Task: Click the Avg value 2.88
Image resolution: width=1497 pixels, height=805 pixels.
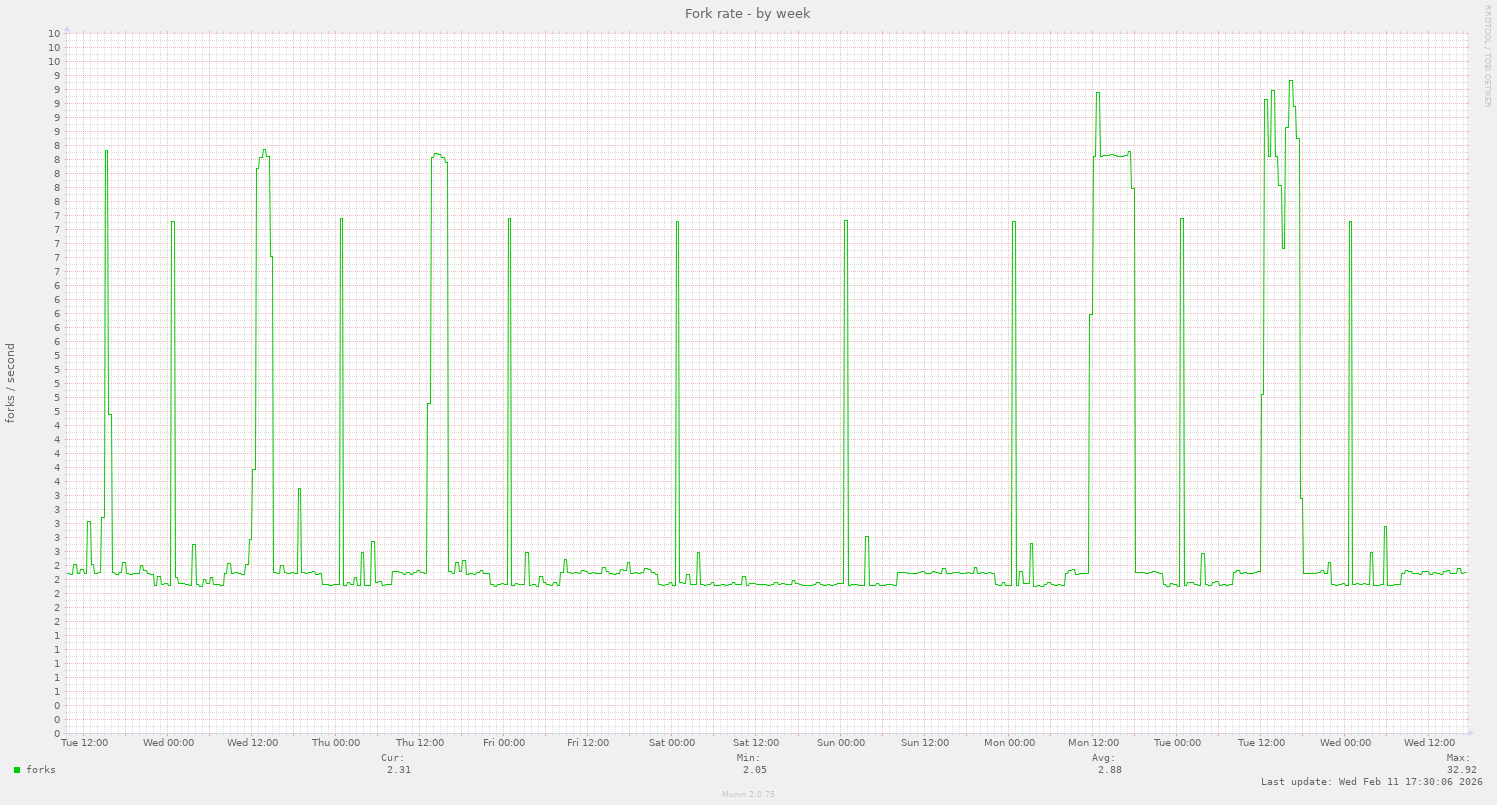Action: click(x=1109, y=770)
